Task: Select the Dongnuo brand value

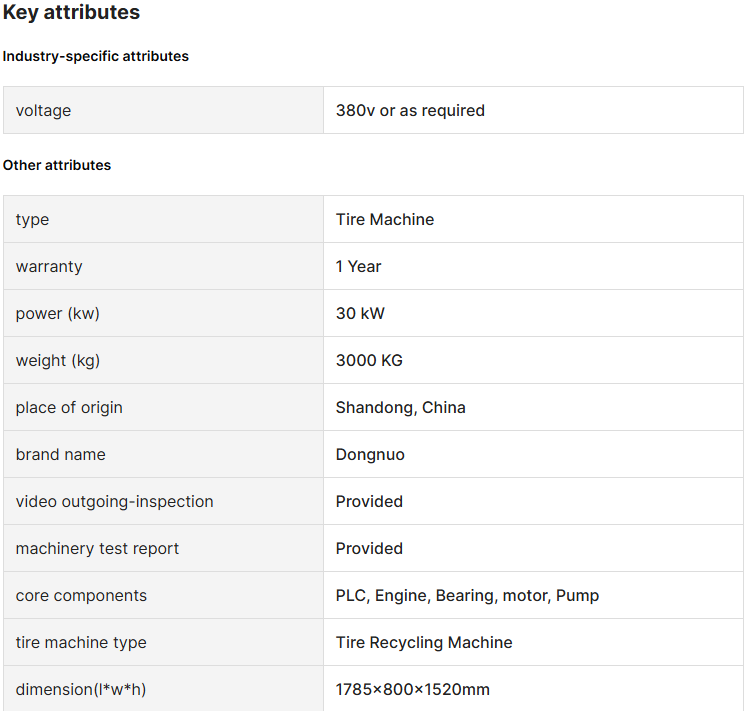Action: tap(370, 454)
